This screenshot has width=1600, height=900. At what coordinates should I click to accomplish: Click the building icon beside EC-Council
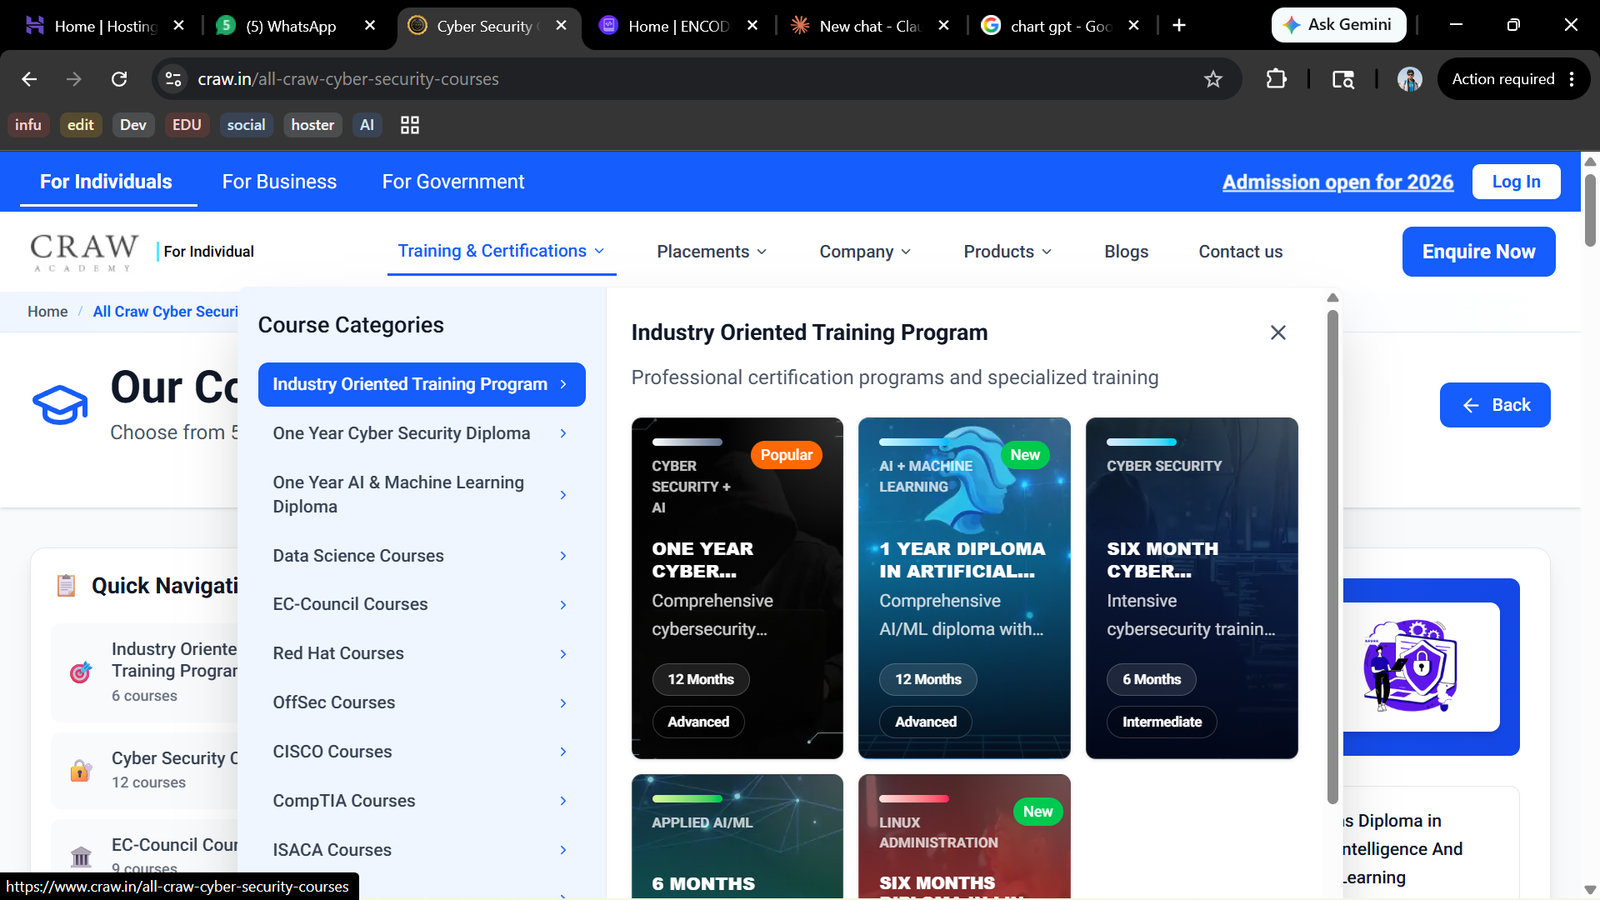[81, 856]
